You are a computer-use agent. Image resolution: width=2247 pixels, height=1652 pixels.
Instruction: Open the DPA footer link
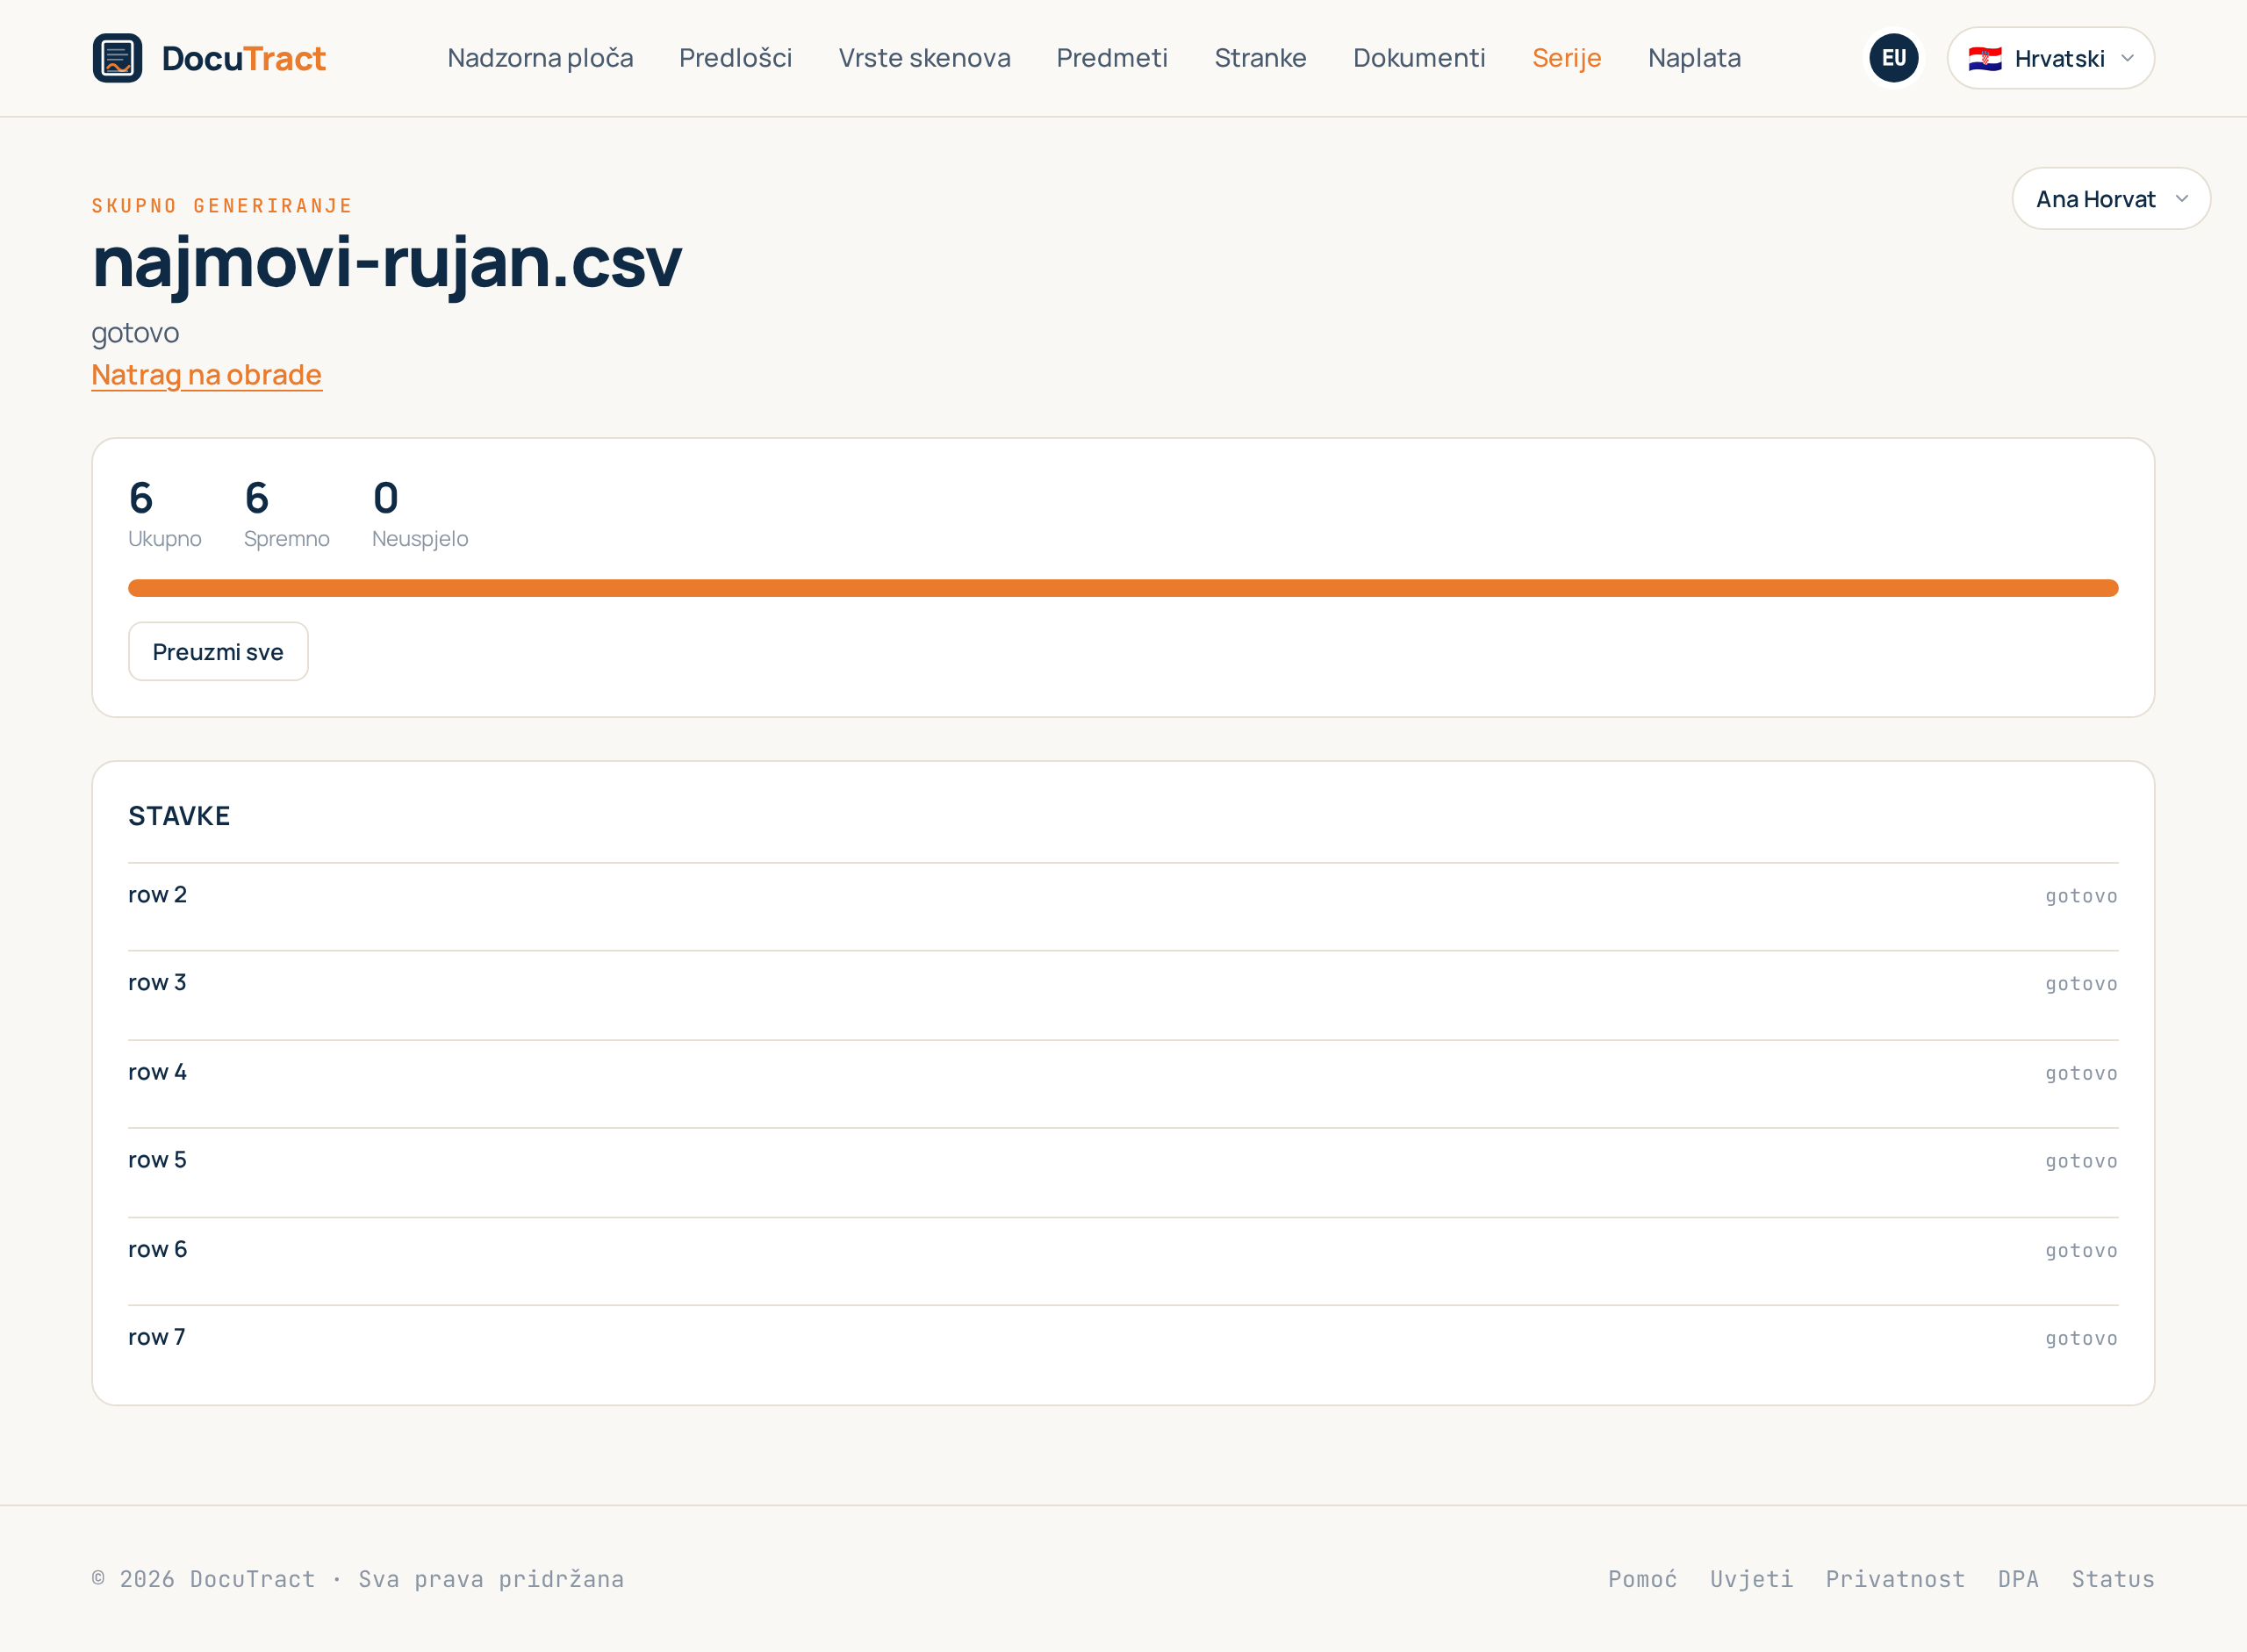coord(2018,1579)
